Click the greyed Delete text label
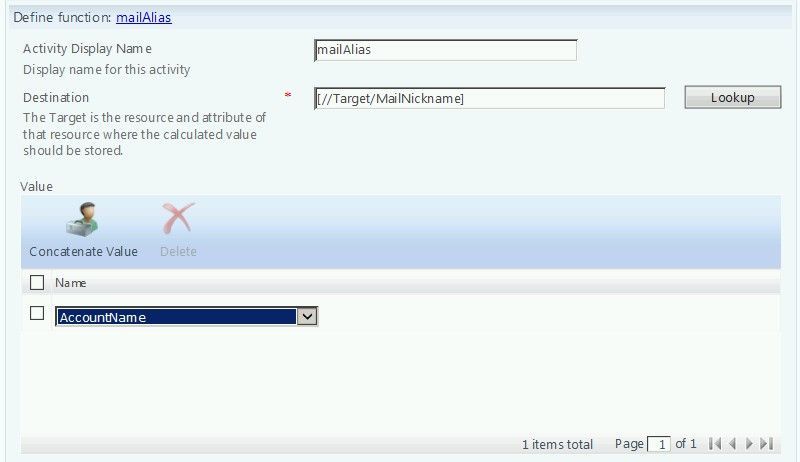 pos(178,251)
